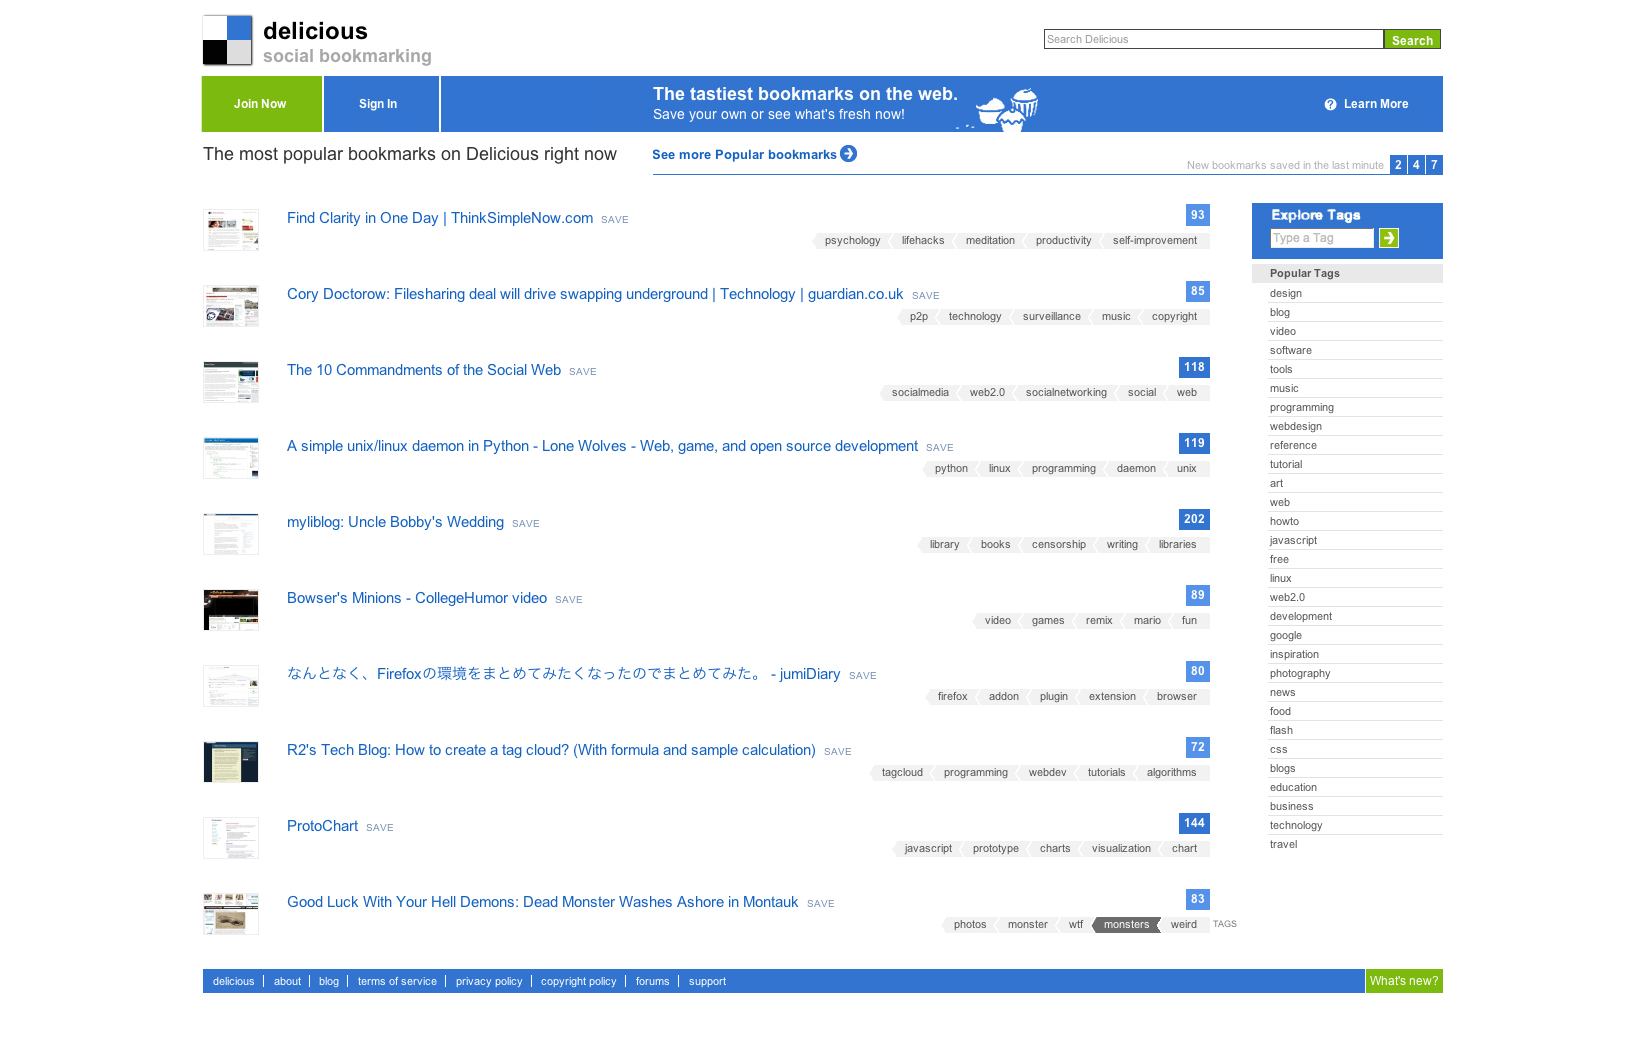This screenshot has width=1643, height=1047.
Task: Open thumbnail for Uncle Bobby's Wedding
Action: 231,534
